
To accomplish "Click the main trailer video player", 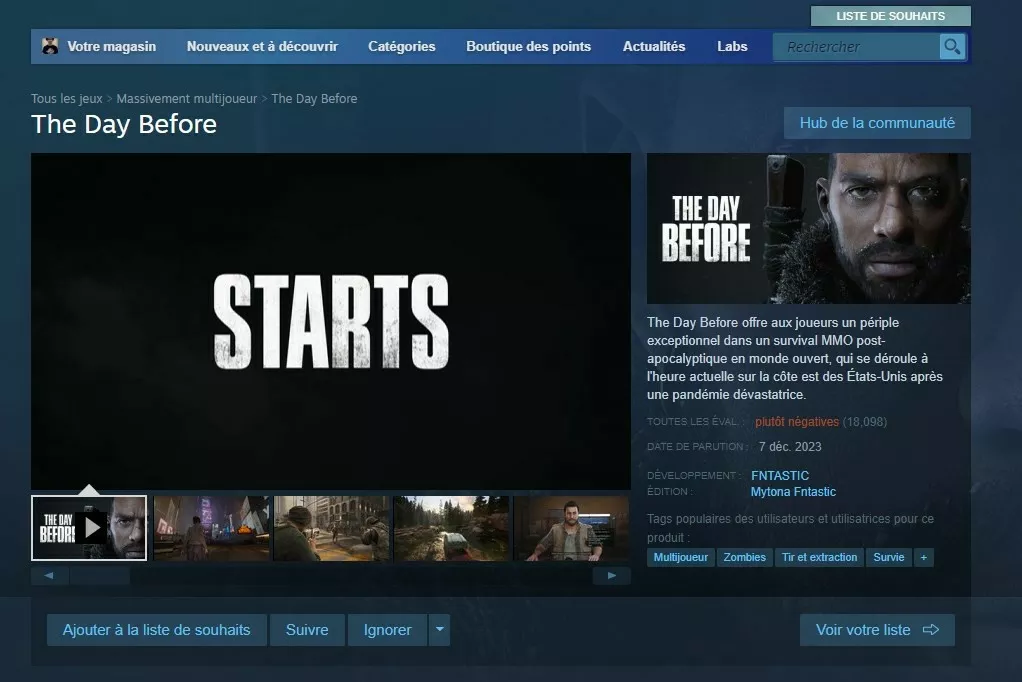I will [330, 321].
